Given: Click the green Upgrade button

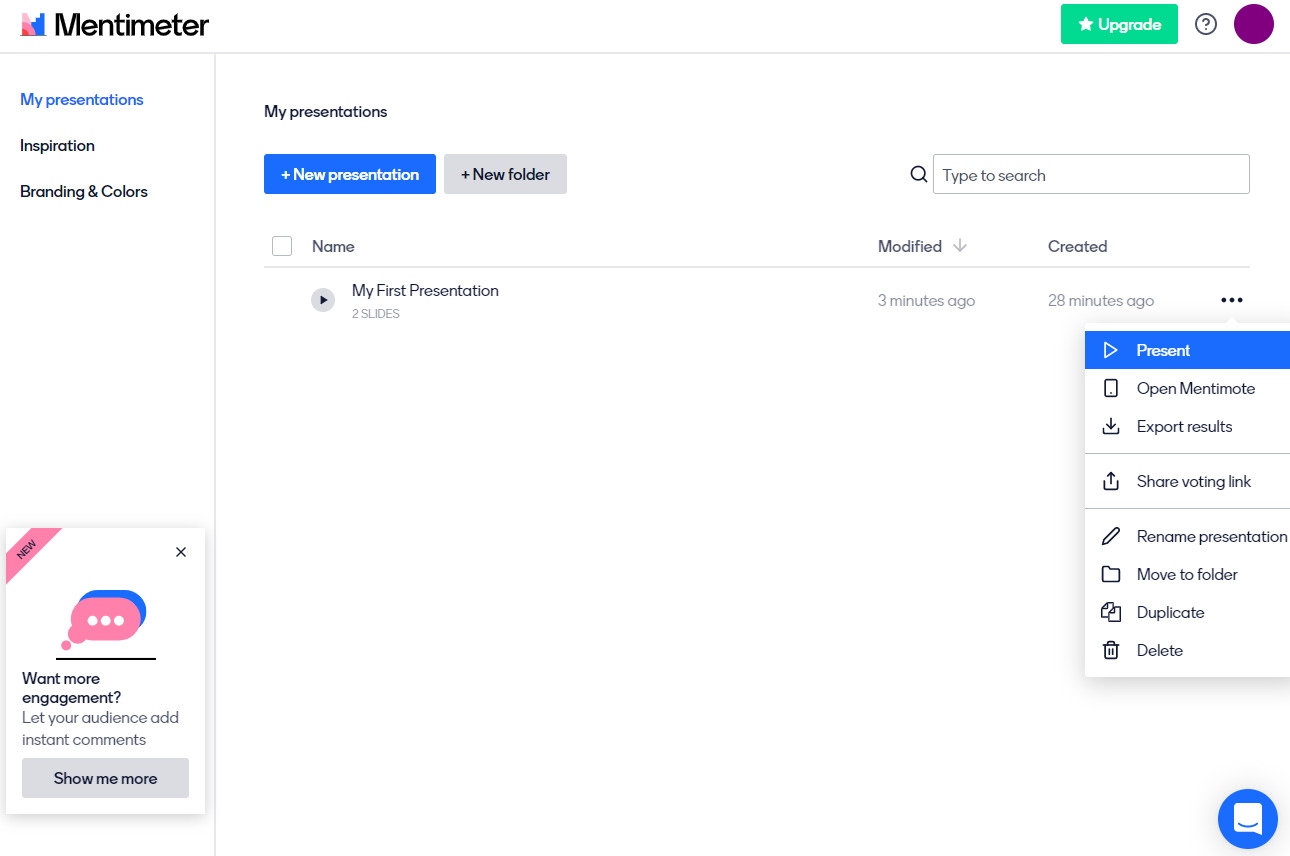Looking at the screenshot, I should coord(1119,24).
